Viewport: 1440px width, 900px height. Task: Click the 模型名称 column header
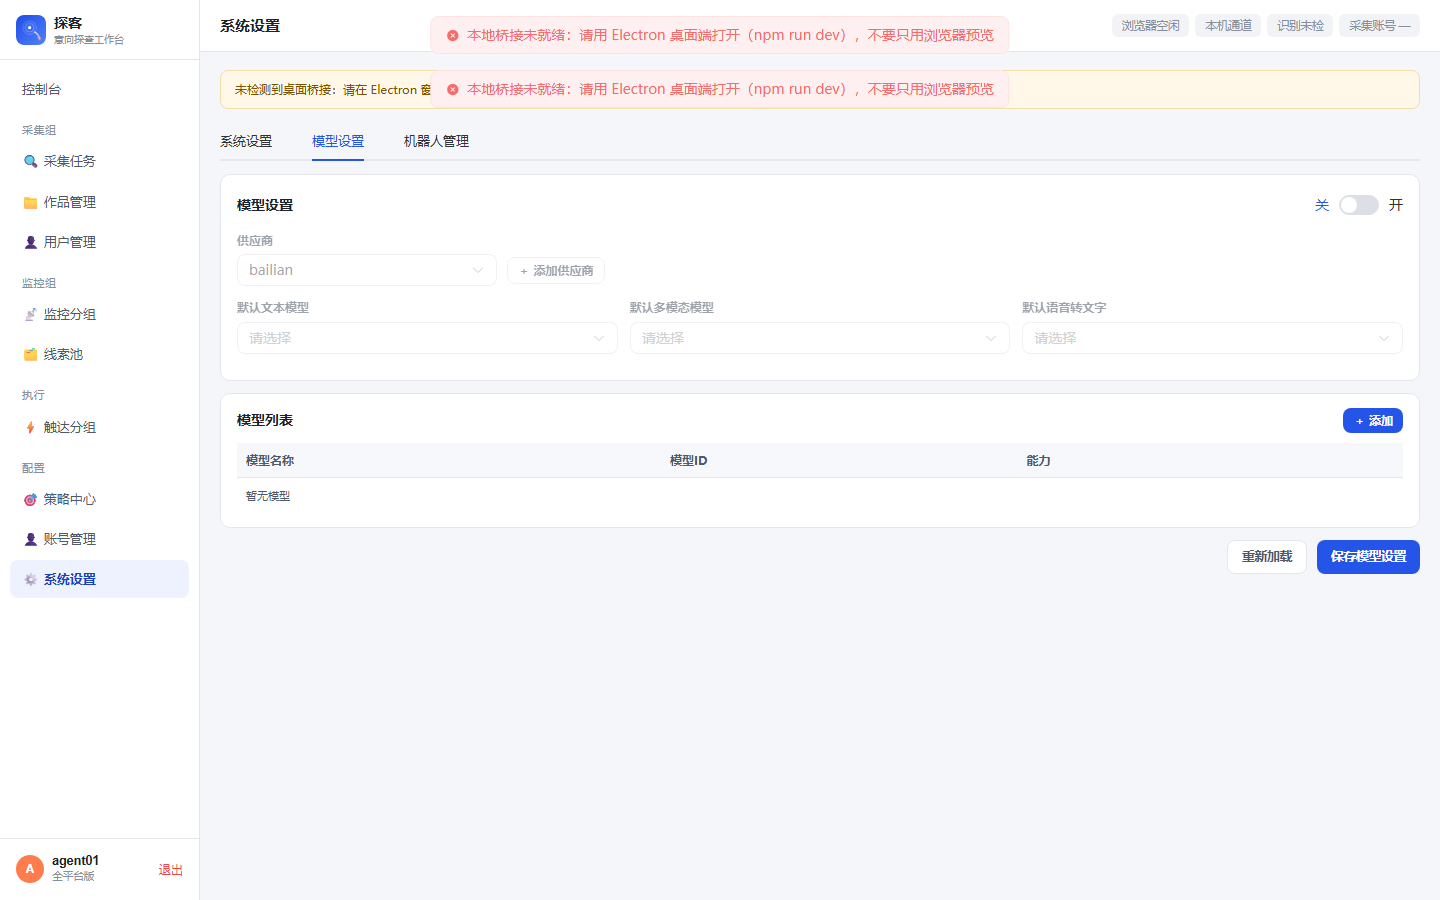[270, 461]
